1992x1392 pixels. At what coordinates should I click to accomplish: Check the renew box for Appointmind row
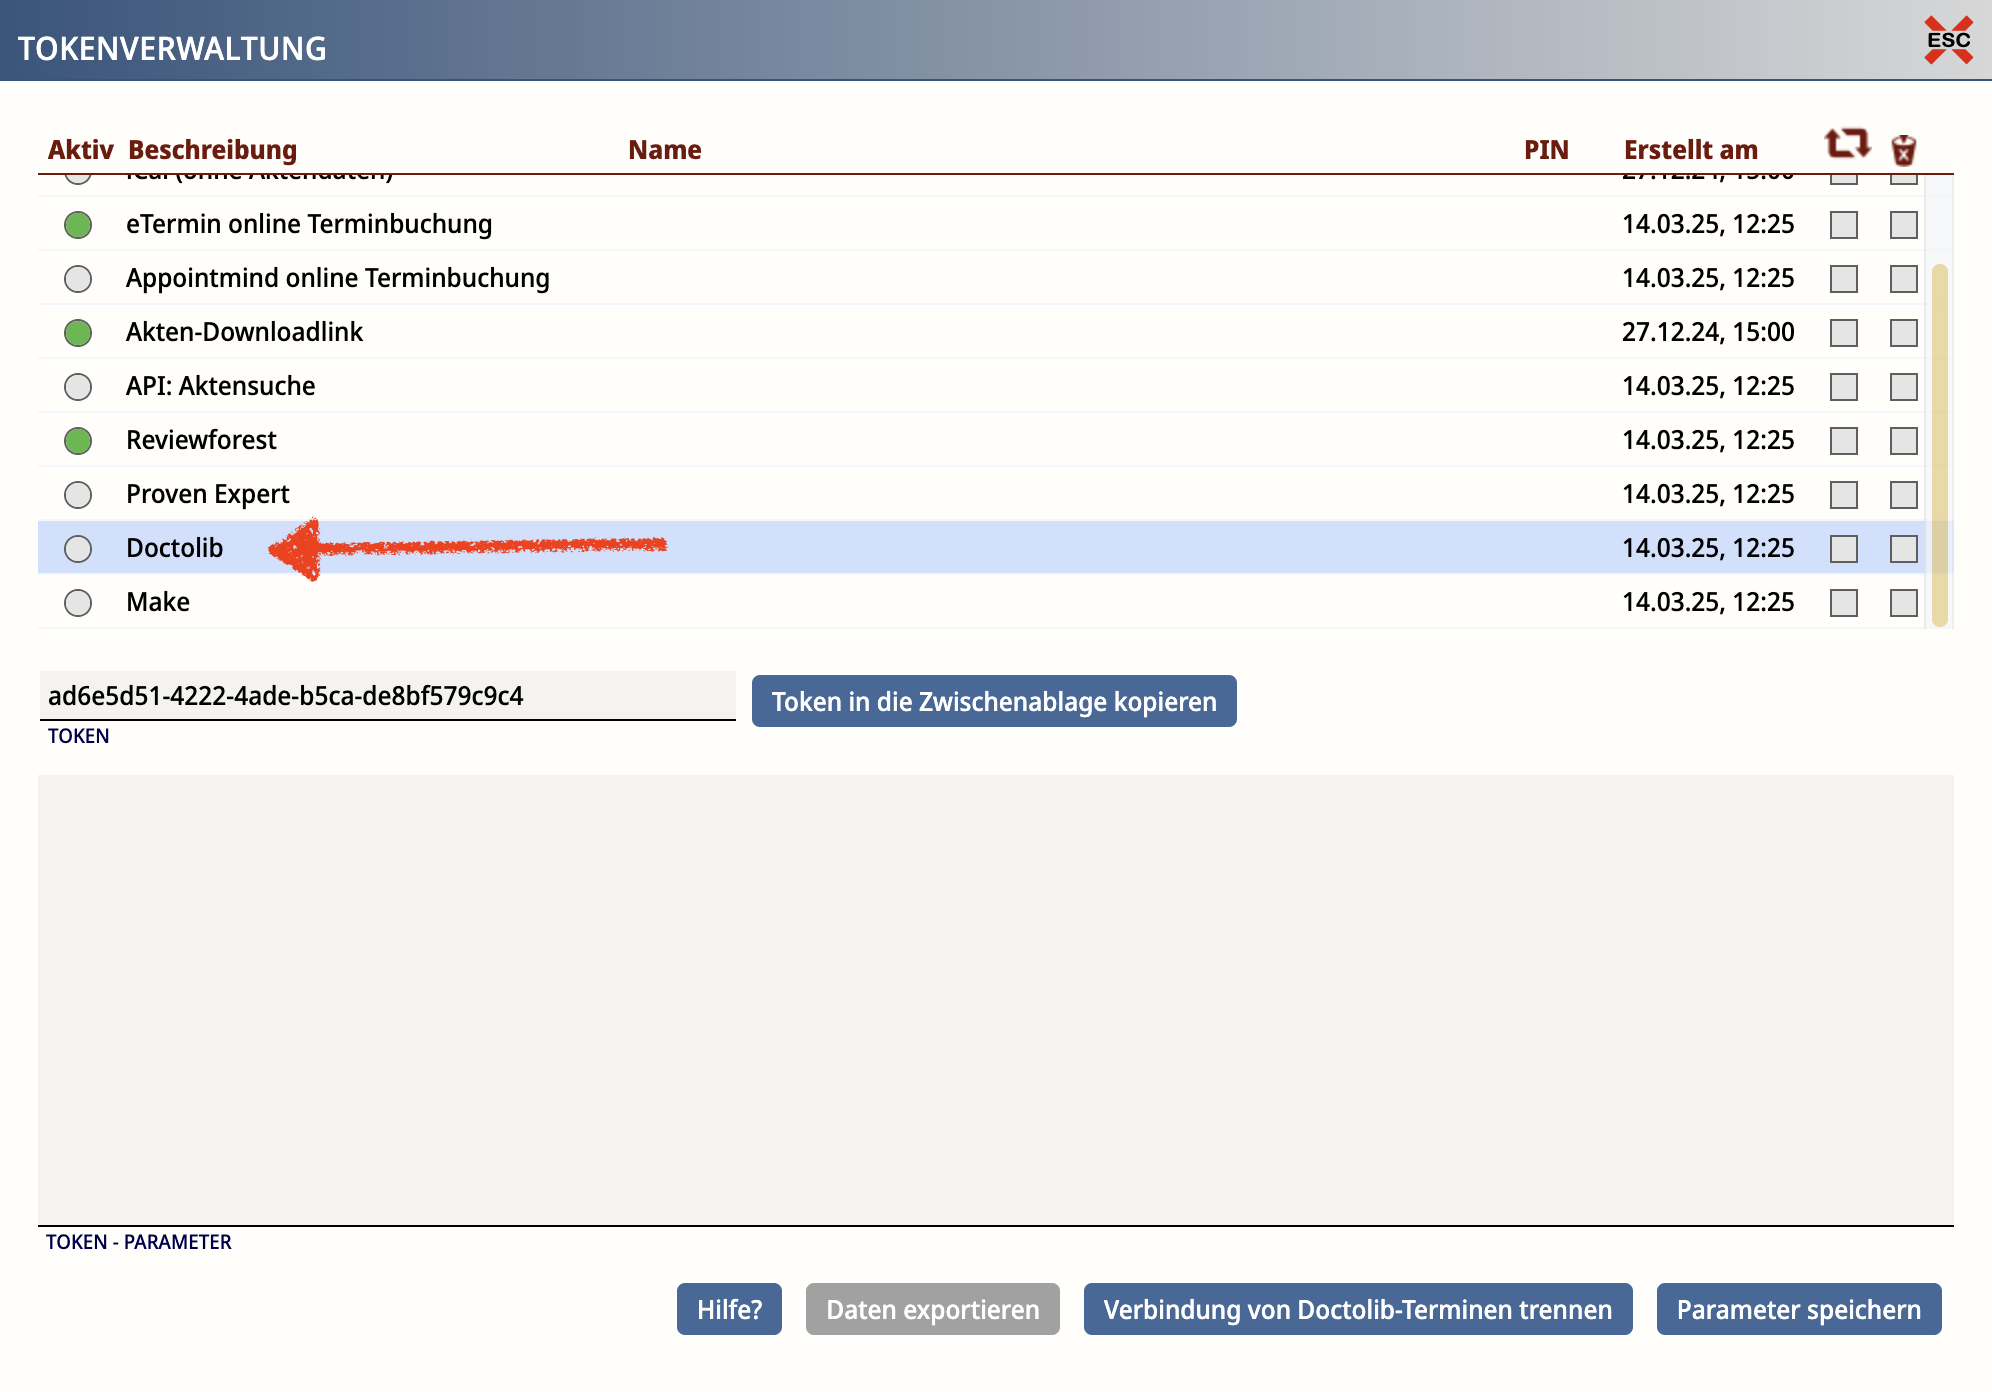click(1844, 279)
